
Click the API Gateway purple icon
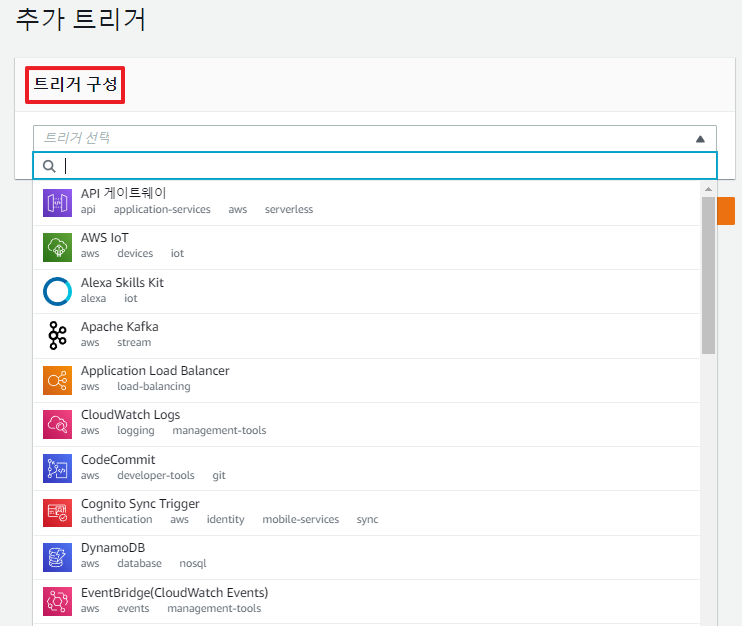click(57, 203)
